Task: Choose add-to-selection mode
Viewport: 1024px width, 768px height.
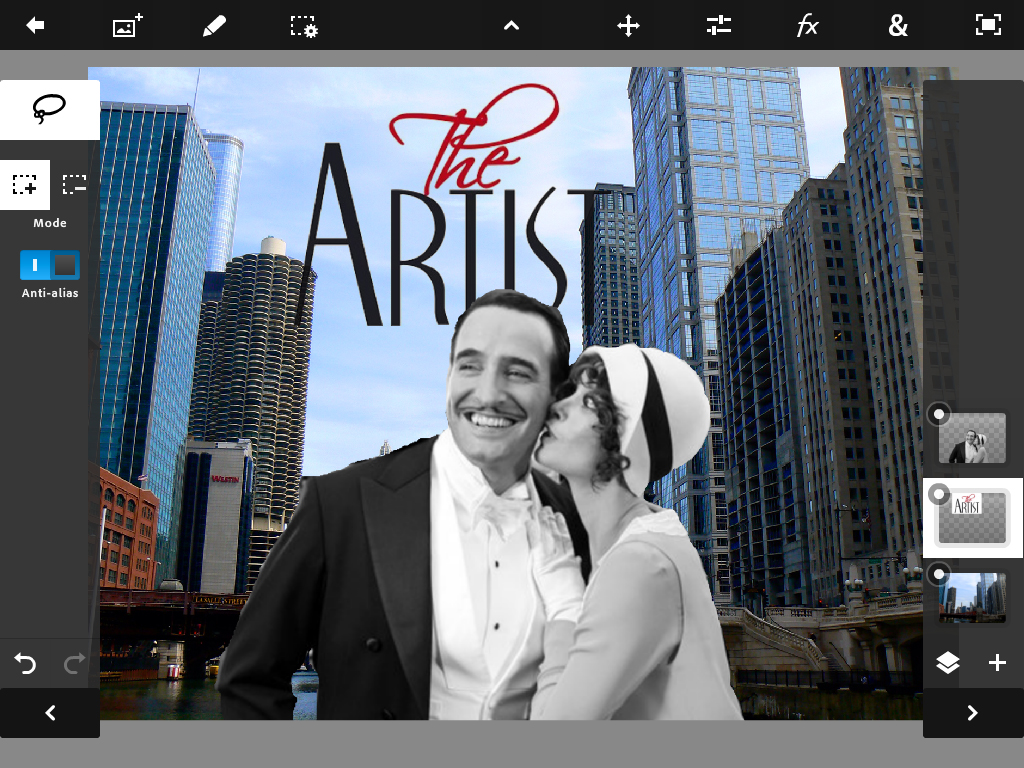Action: pyautogui.click(x=25, y=185)
